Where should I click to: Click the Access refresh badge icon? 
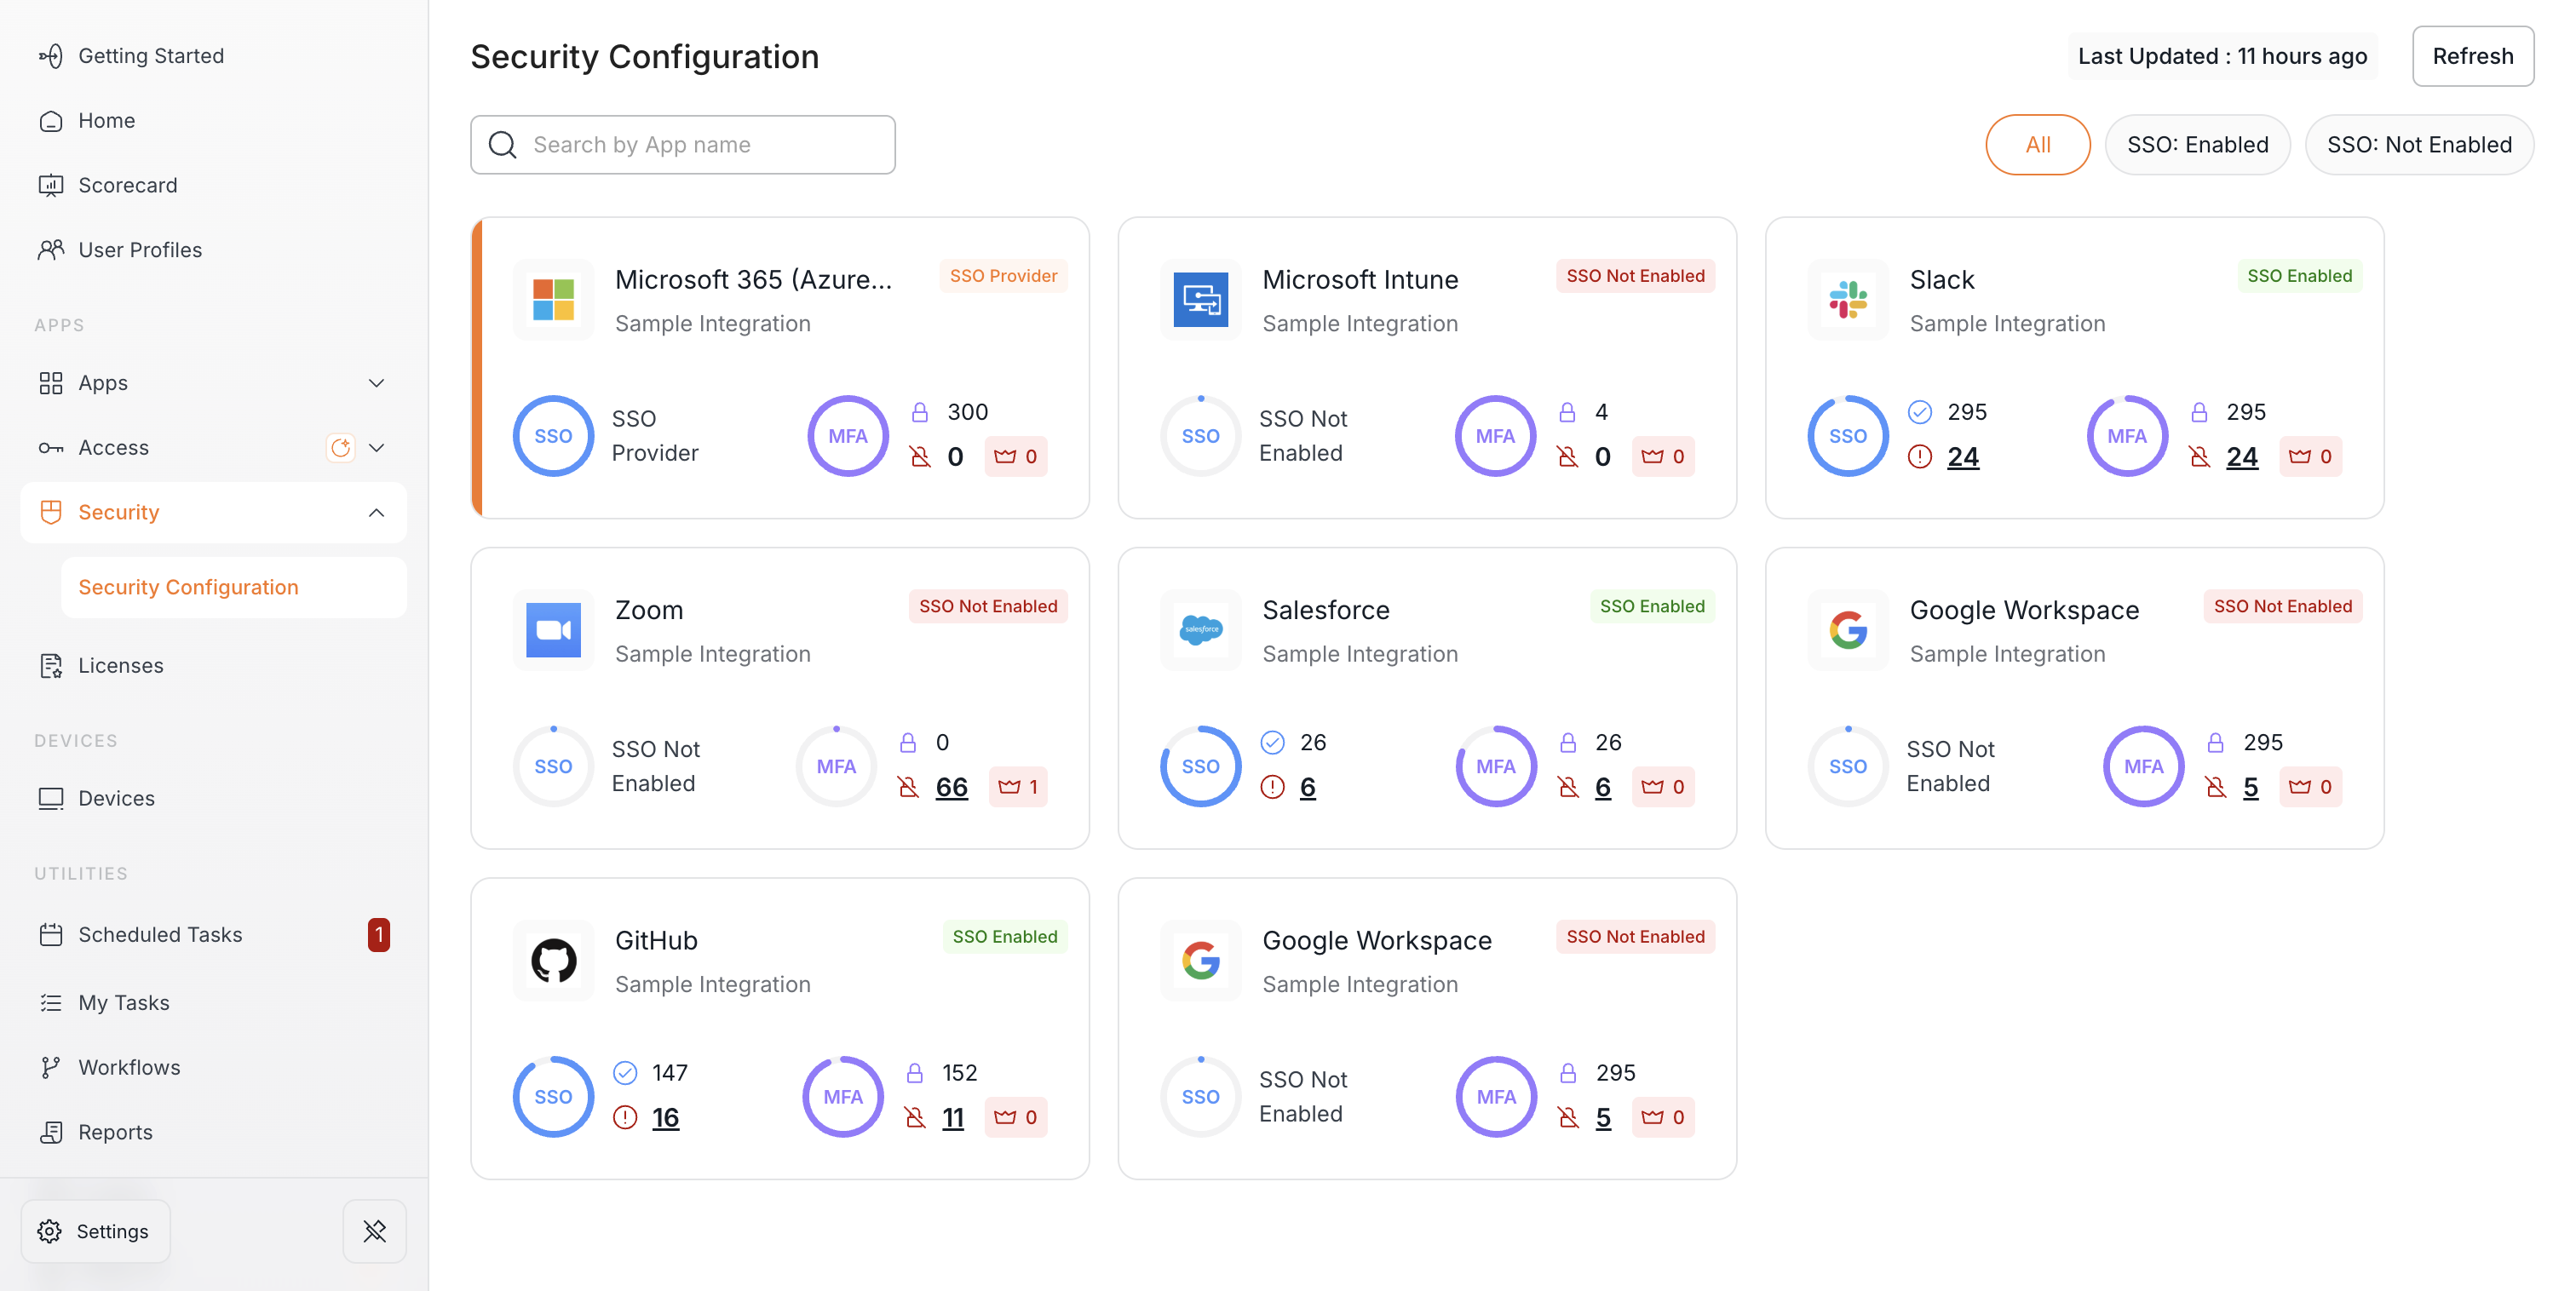tap(341, 447)
